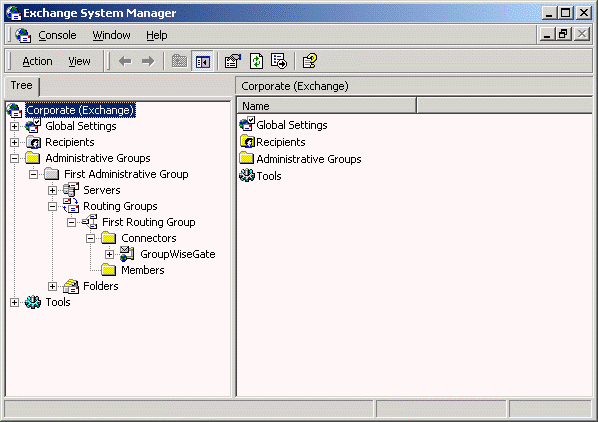Click the green Refresh toolbar icon
598x422 pixels.
[256, 61]
